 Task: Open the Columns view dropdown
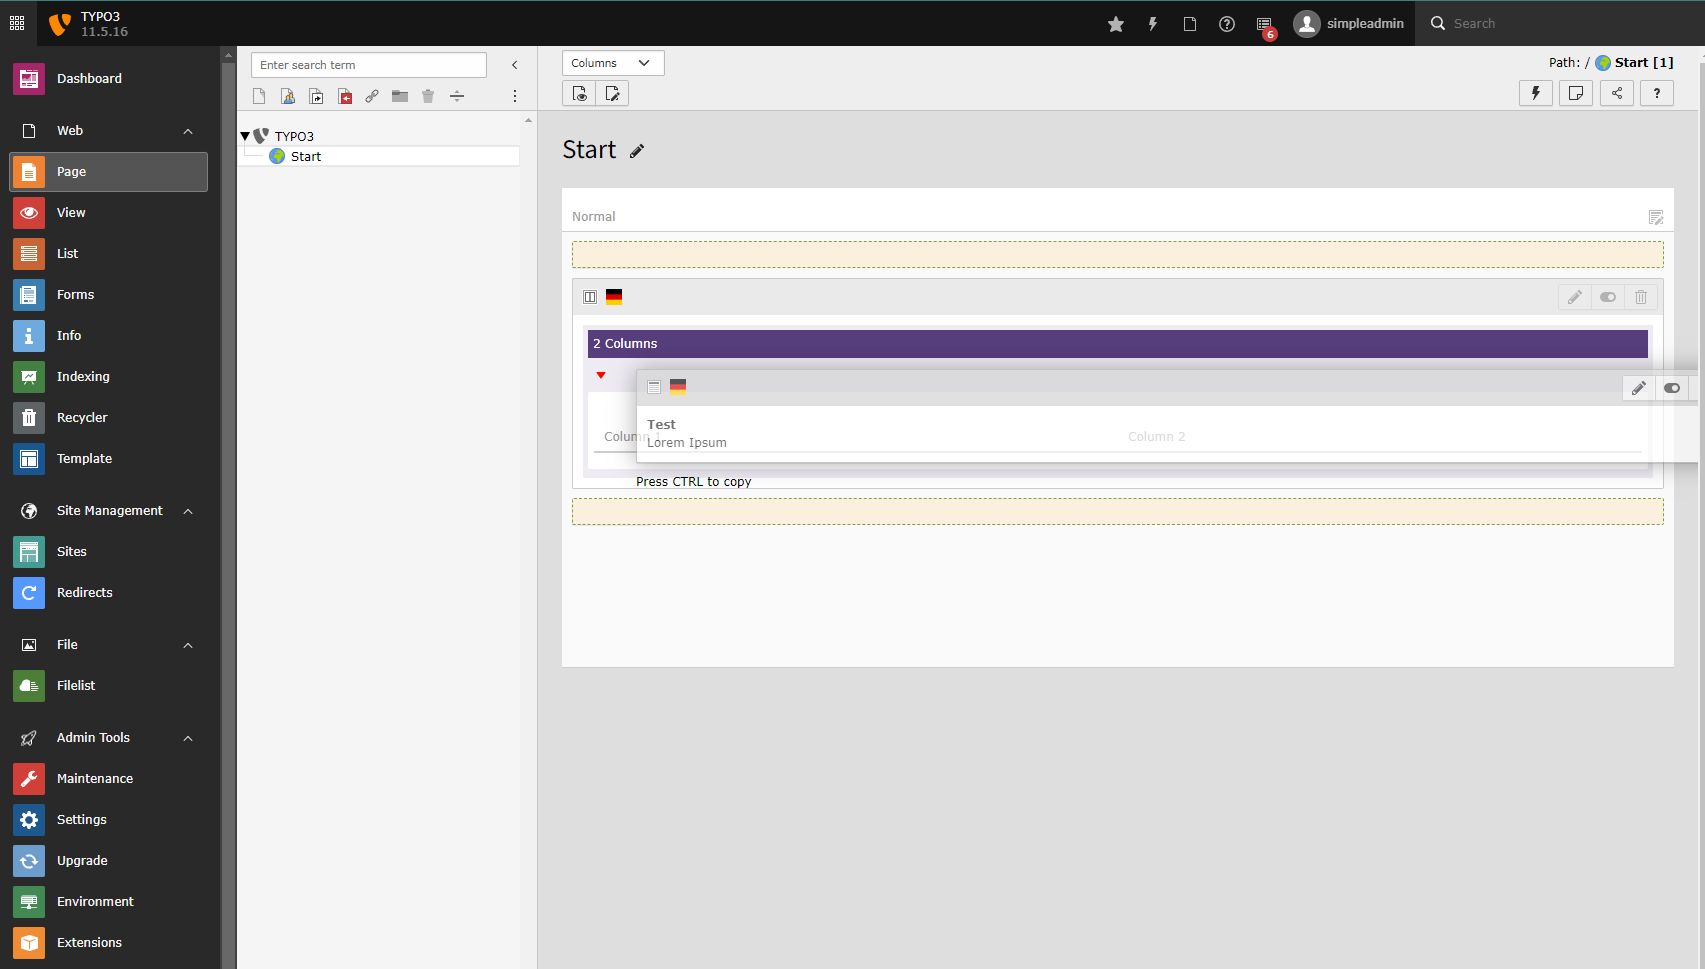point(613,62)
